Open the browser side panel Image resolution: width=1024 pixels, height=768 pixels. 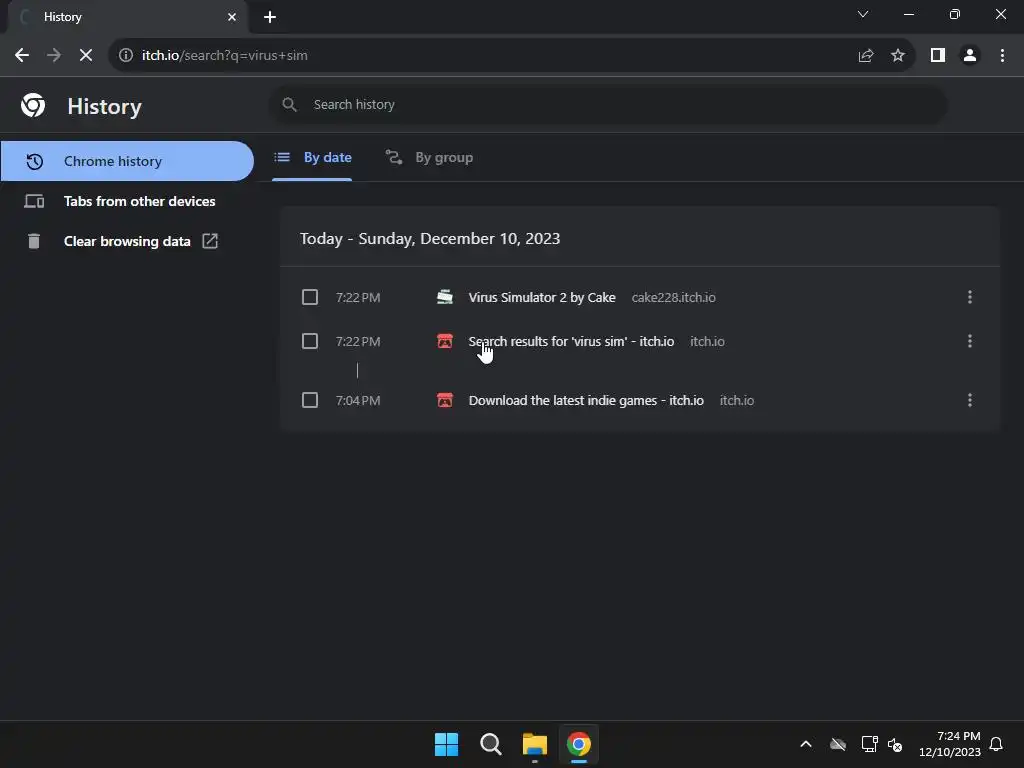(938, 56)
